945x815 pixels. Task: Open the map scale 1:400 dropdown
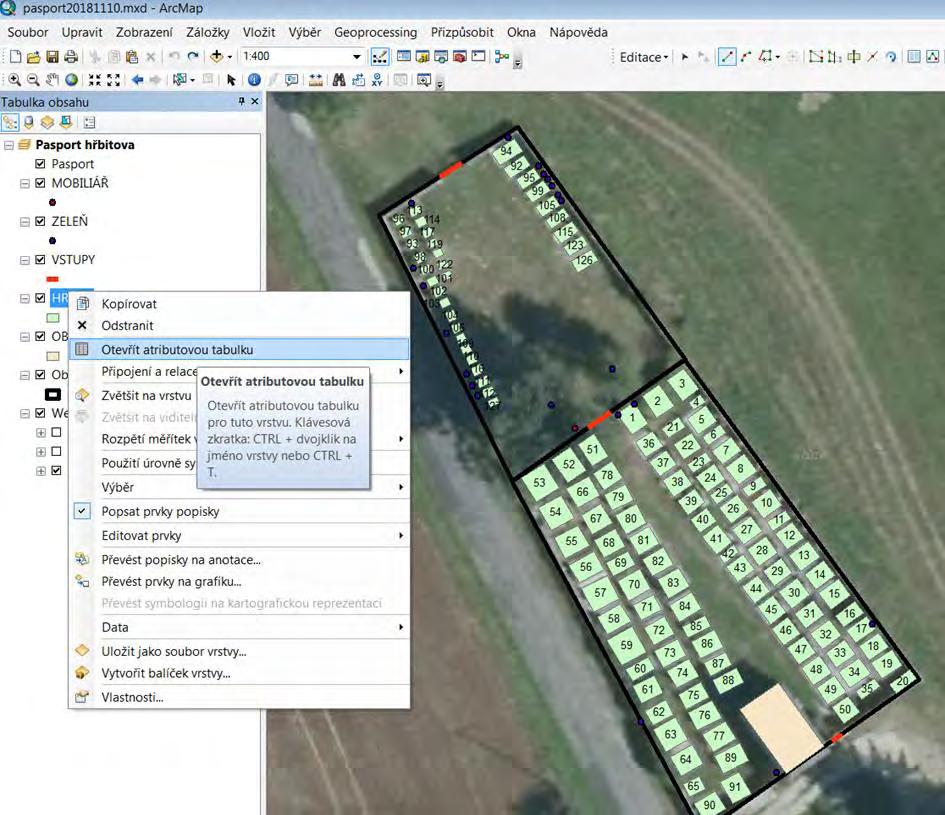coord(357,57)
